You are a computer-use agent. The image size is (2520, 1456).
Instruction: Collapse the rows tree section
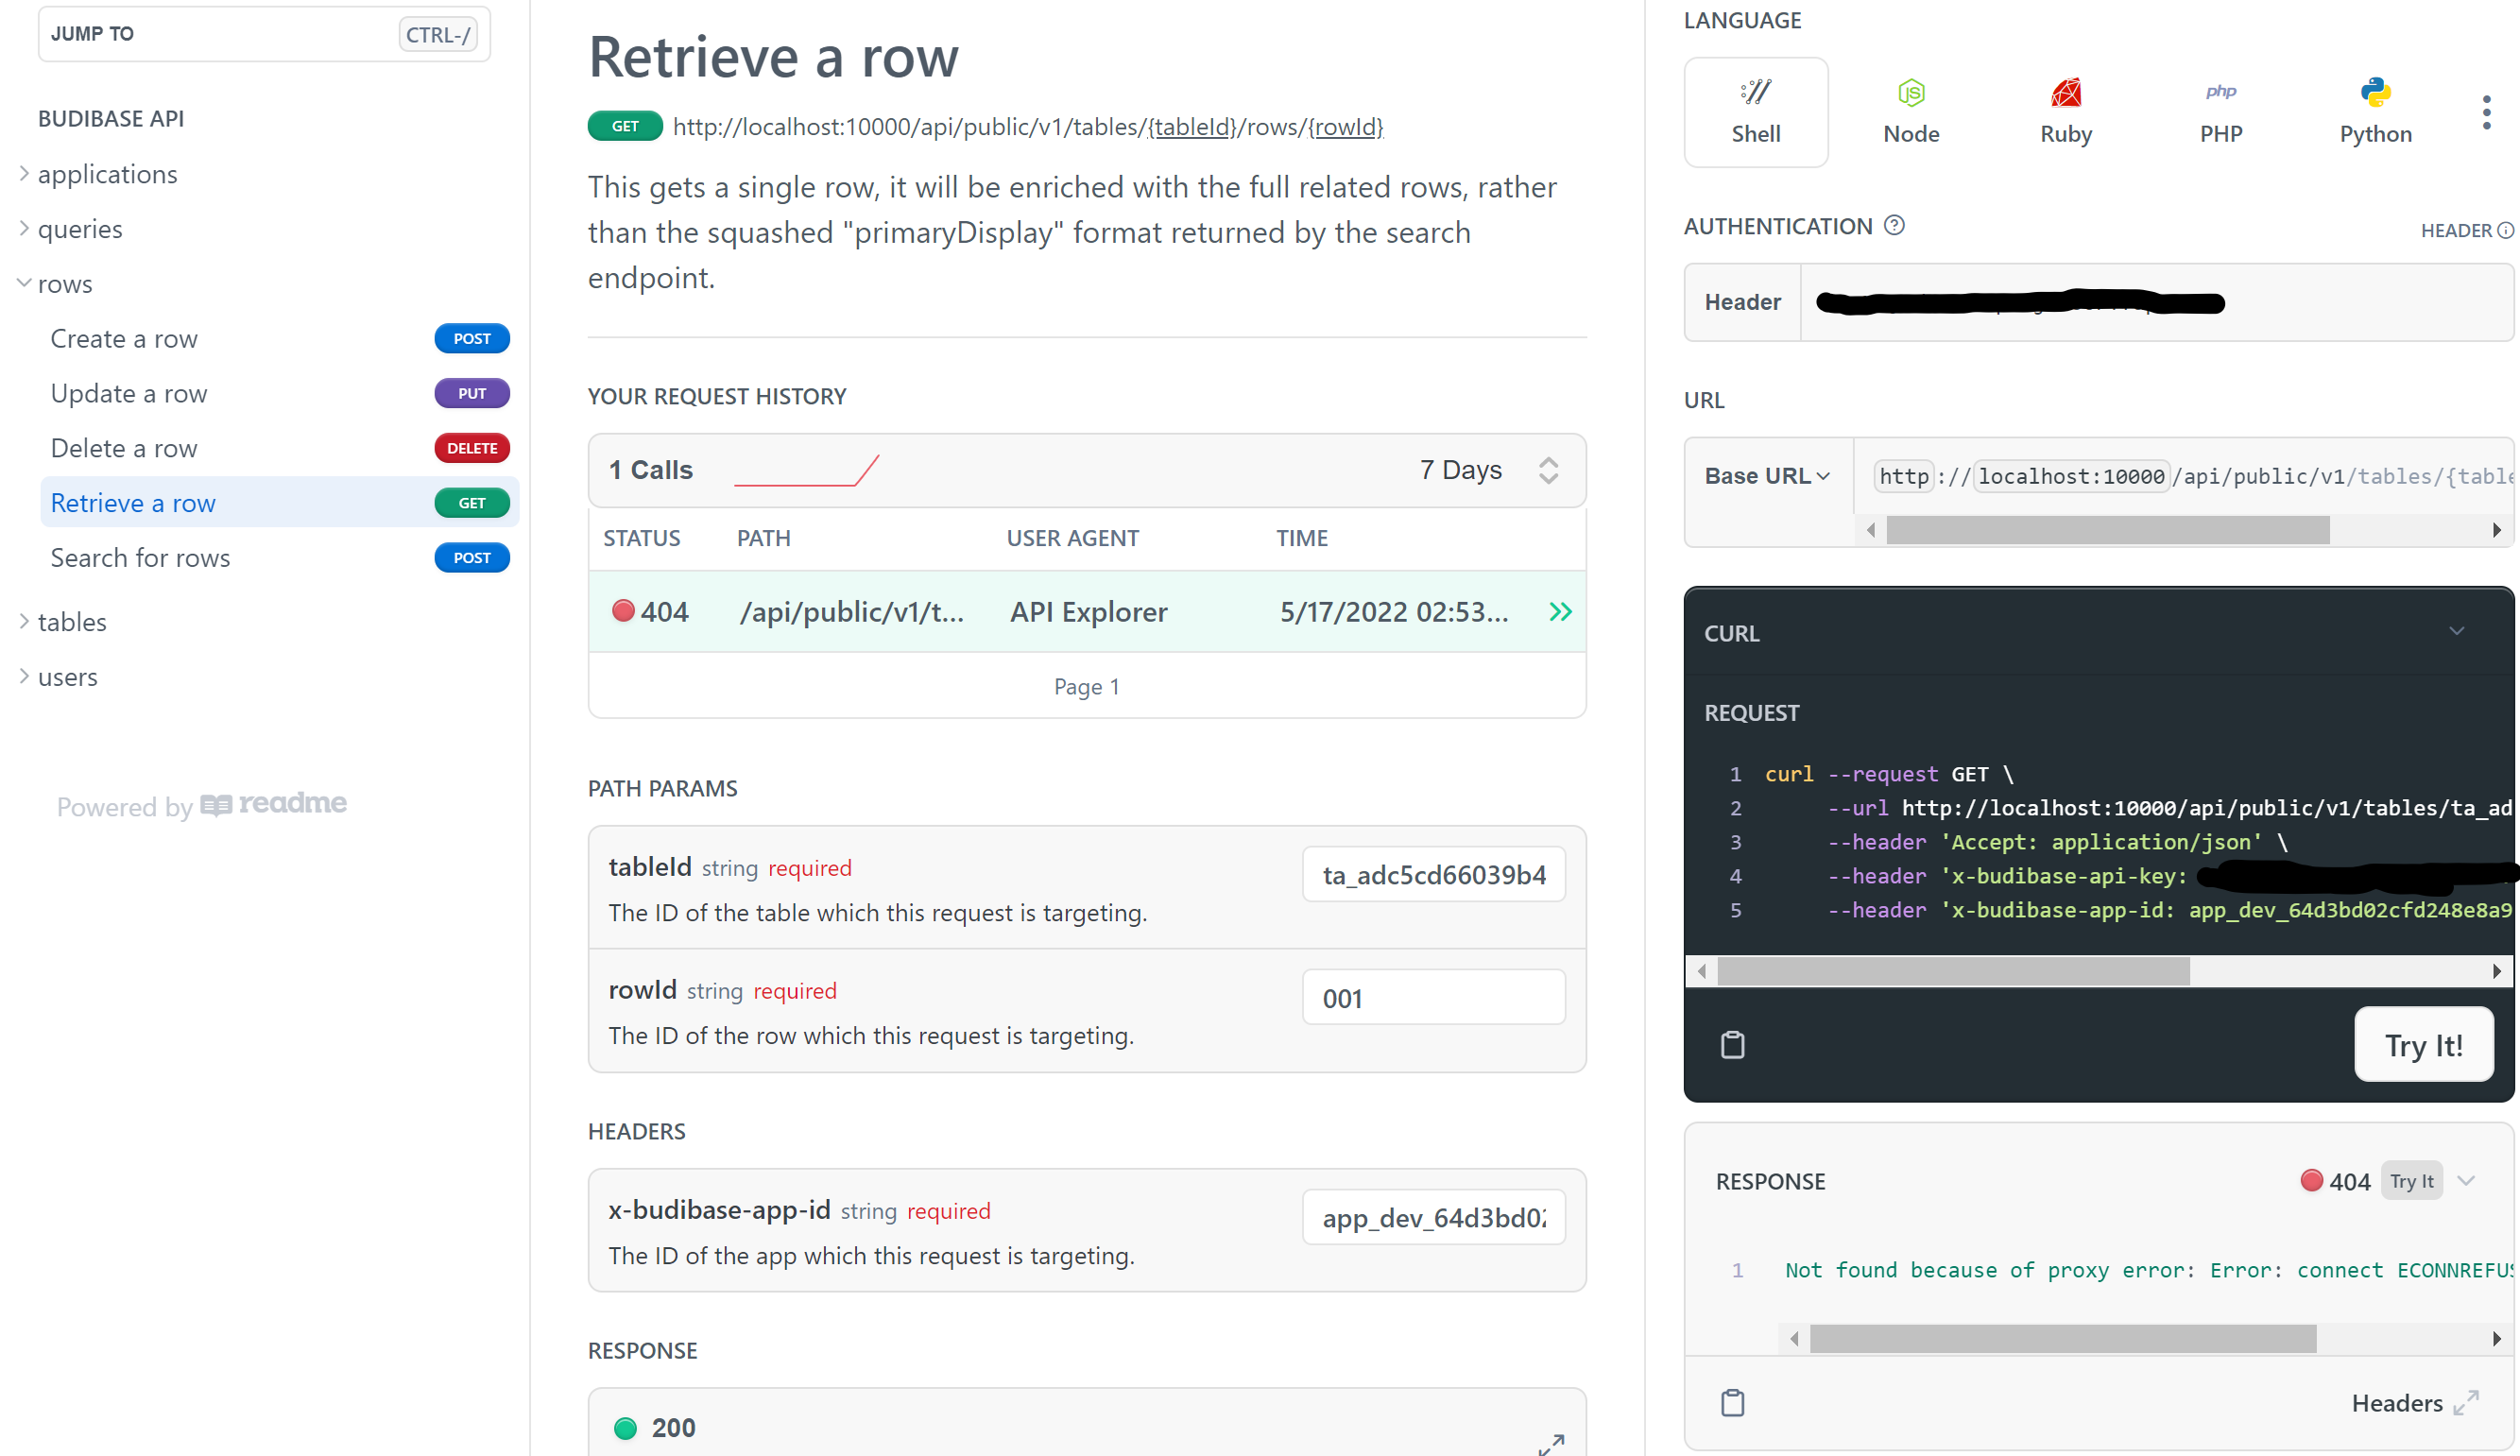pos(24,283)
